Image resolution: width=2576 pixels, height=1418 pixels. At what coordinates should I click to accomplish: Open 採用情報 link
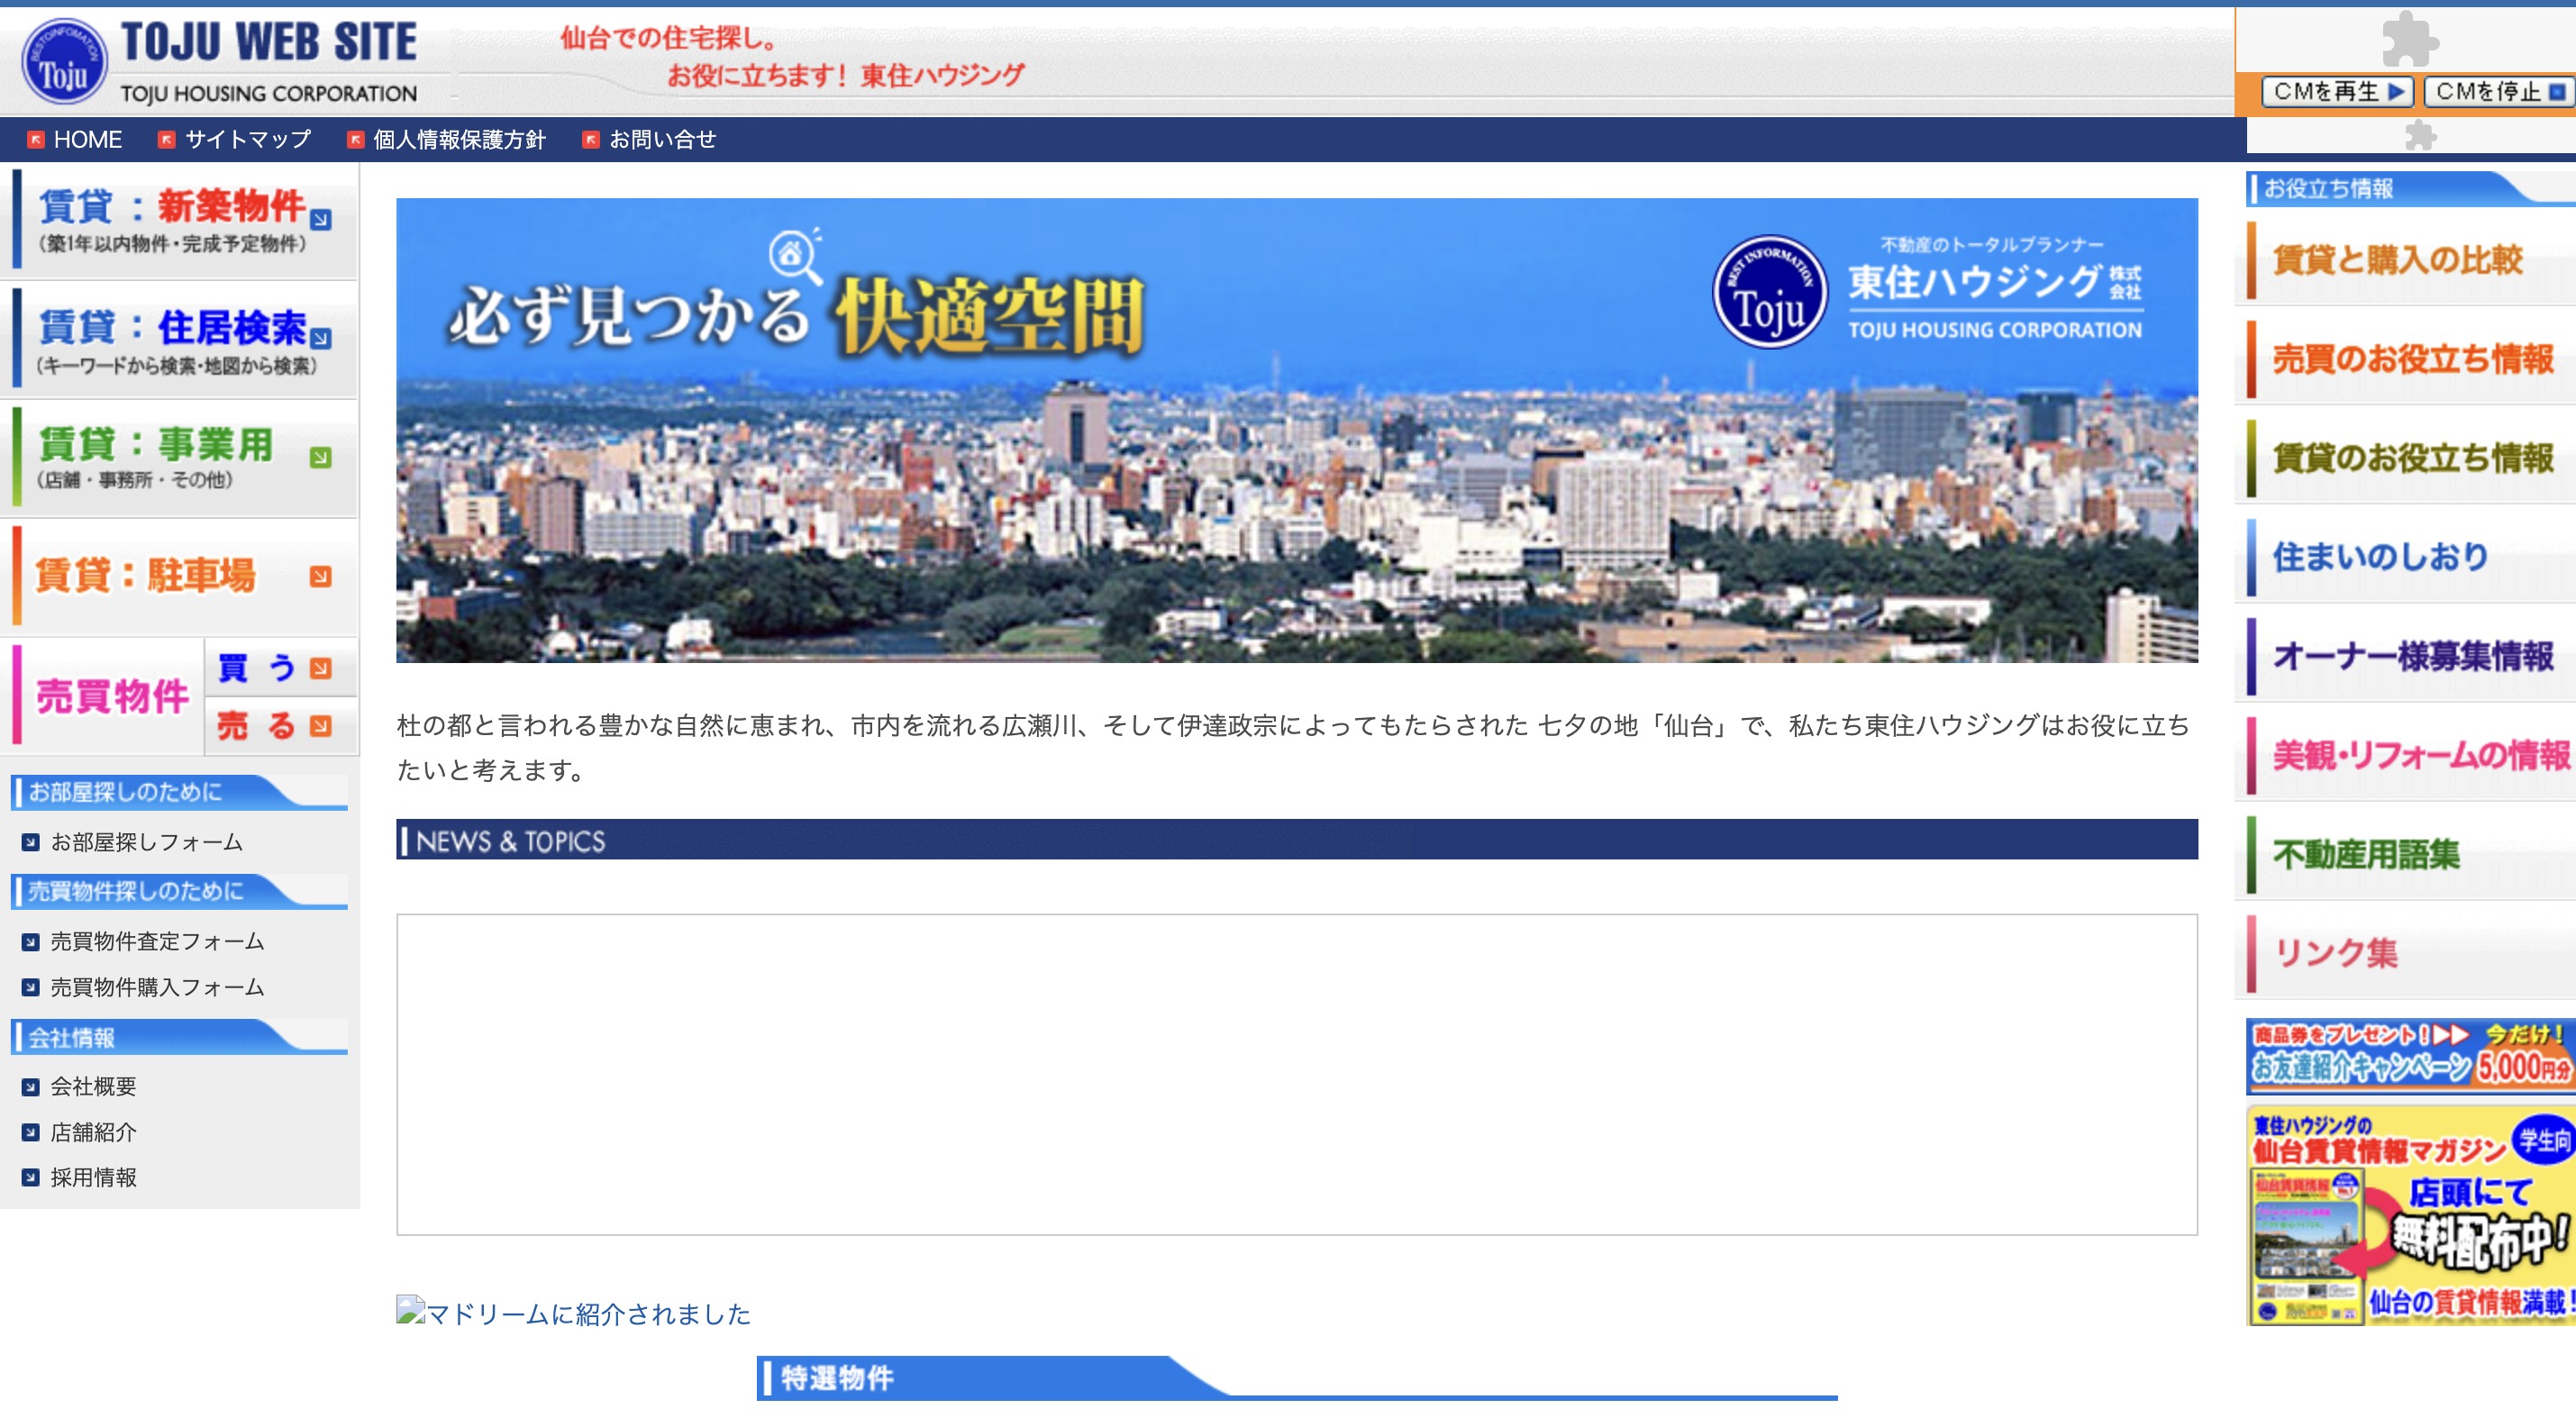click(94, 1178)
